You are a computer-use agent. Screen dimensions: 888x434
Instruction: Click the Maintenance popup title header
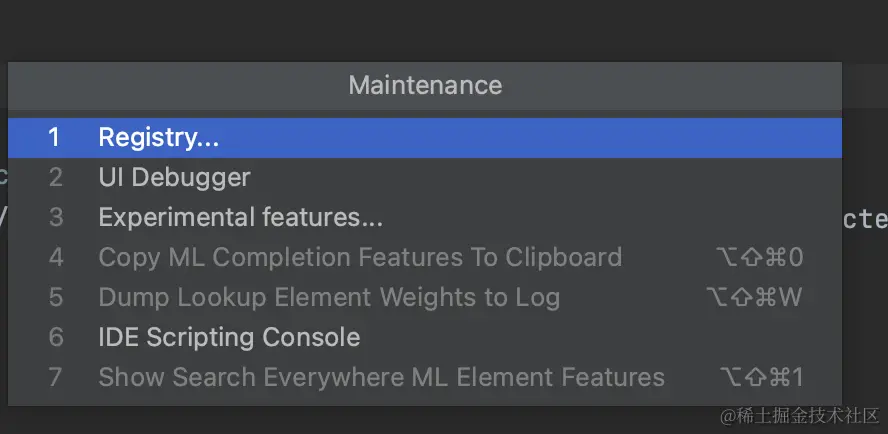(425, 86)
